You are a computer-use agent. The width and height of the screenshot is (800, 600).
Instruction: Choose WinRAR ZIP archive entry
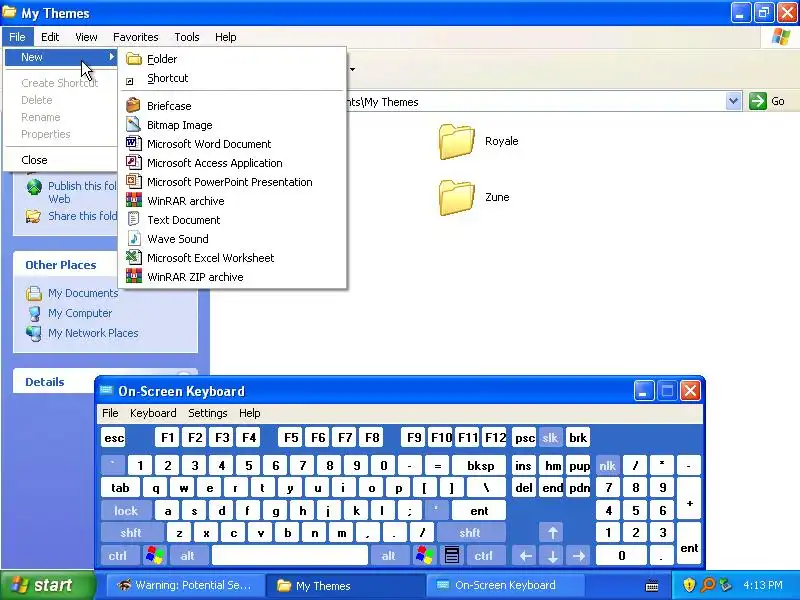(x=232, y=277)
